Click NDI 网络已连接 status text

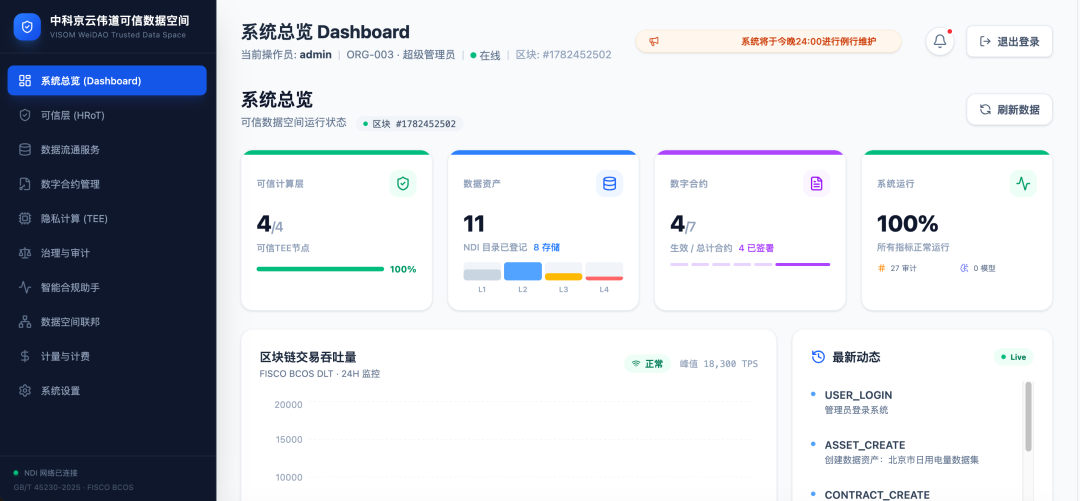point(51,473)
